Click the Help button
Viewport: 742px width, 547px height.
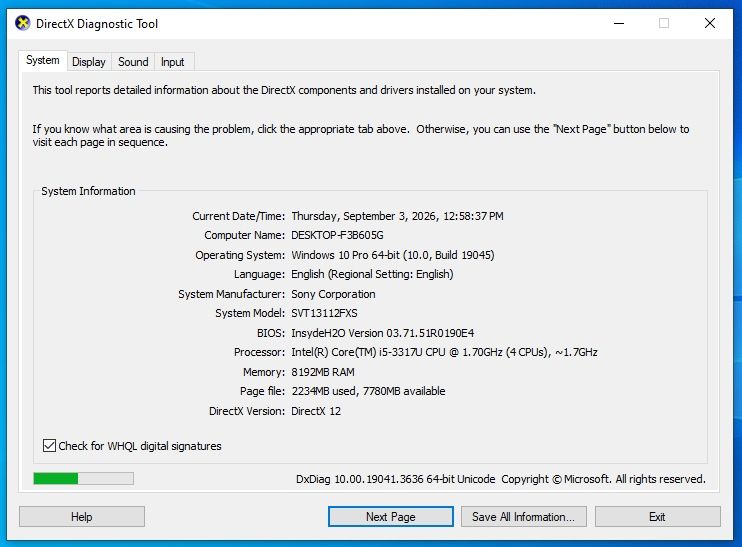tap(82, 517)
